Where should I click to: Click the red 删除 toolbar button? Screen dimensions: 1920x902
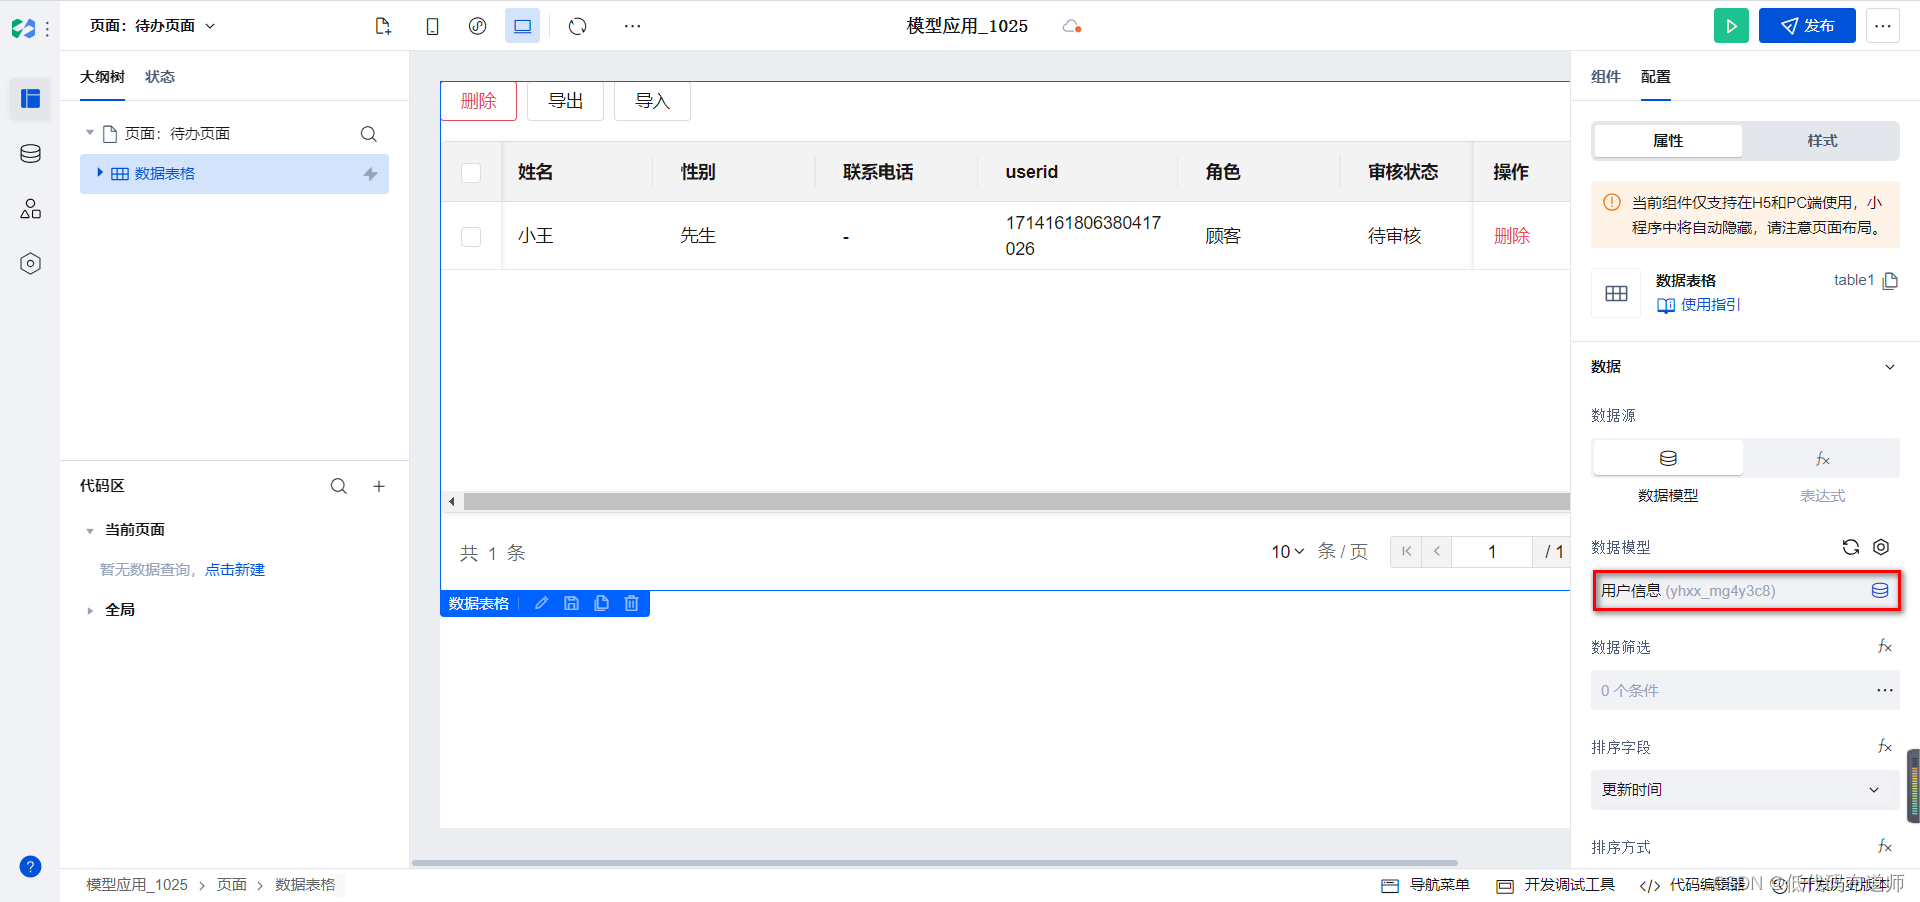pyautogui.click(x=479, y=101)
